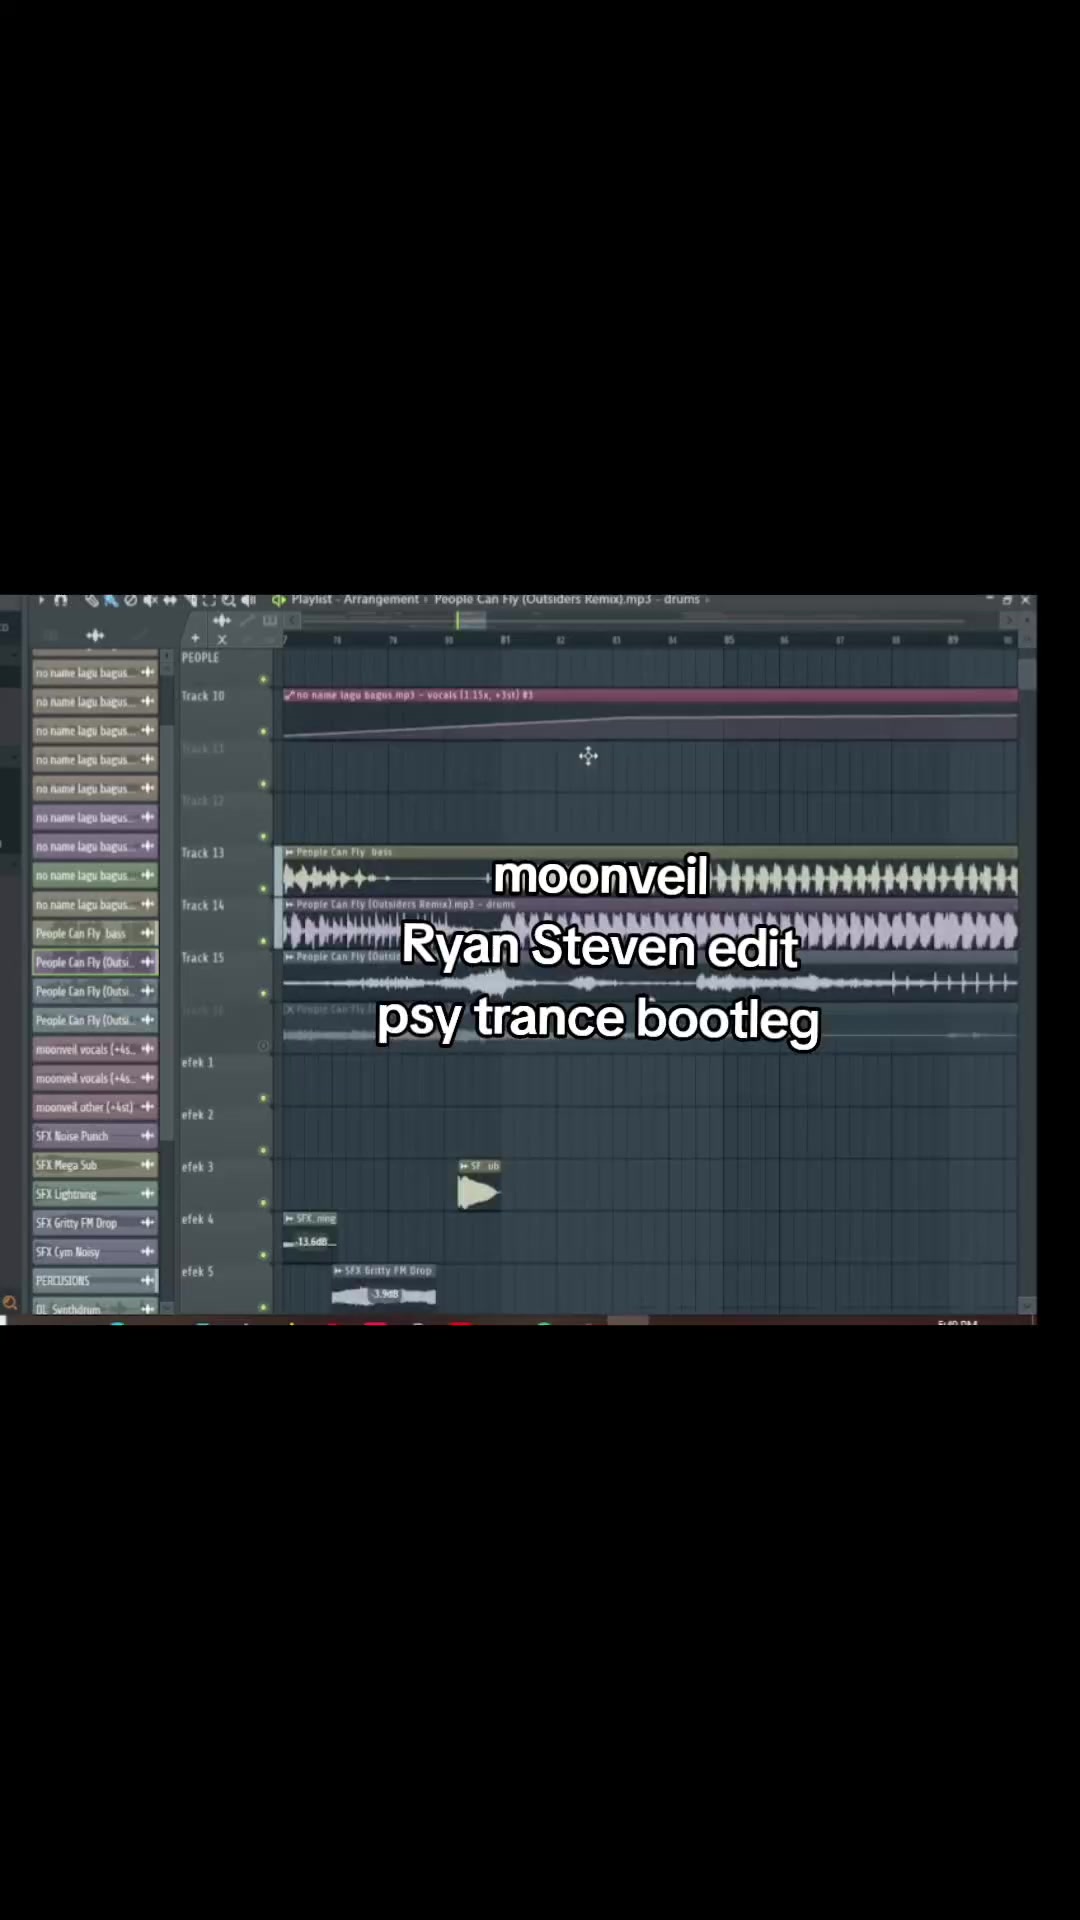Image resolution: width=1080 pixels, height=1920 pixels.
Task: Mute the efek 1 track dot
Action: pyautogui.click(x=264, y=1098)
